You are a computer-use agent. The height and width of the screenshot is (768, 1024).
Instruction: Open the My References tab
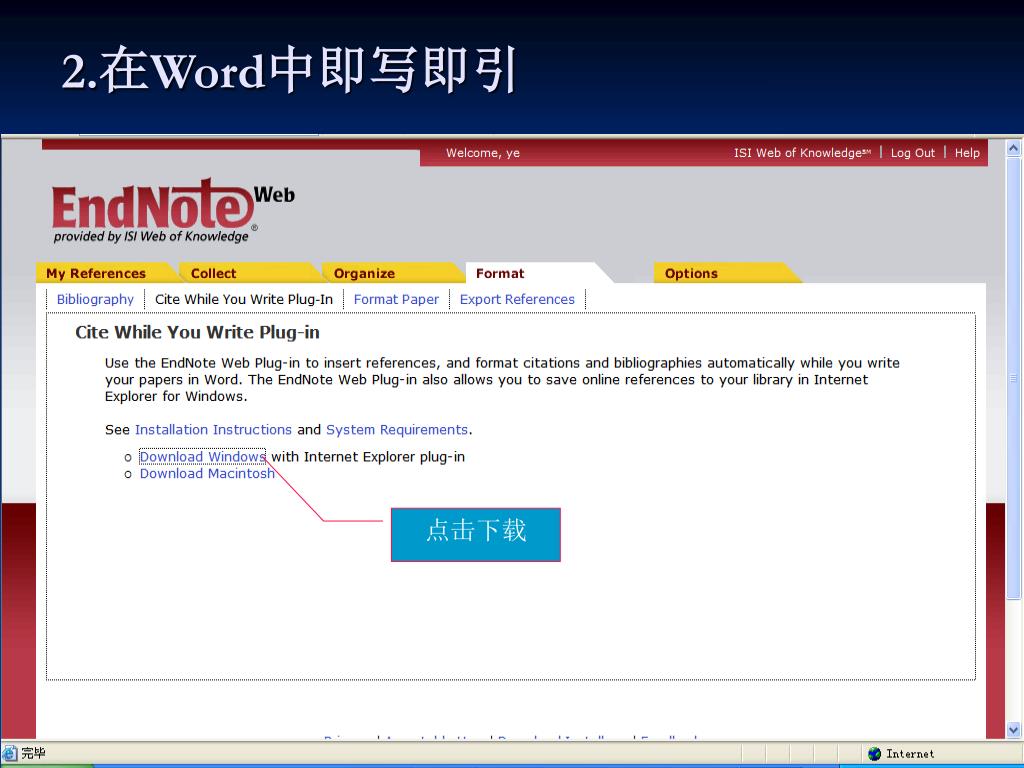[96, 273]
